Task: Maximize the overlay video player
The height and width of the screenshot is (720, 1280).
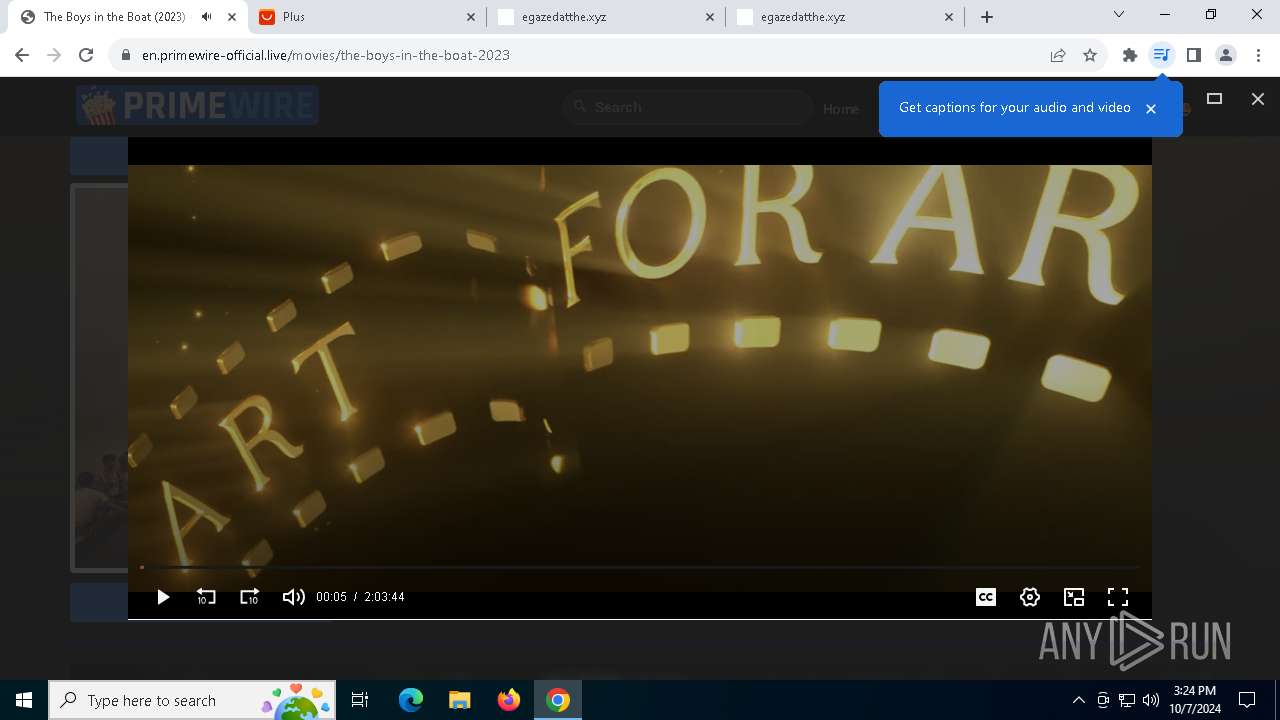Action: pos(1215,99)
